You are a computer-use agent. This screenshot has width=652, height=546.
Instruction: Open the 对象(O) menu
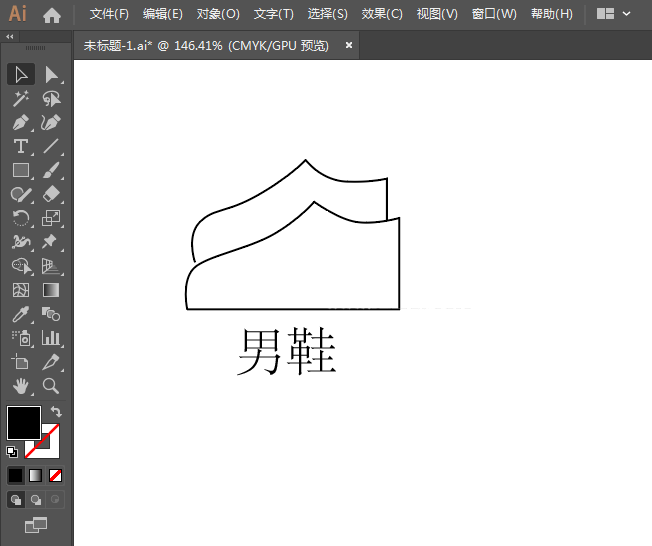[x=218, y=14]
